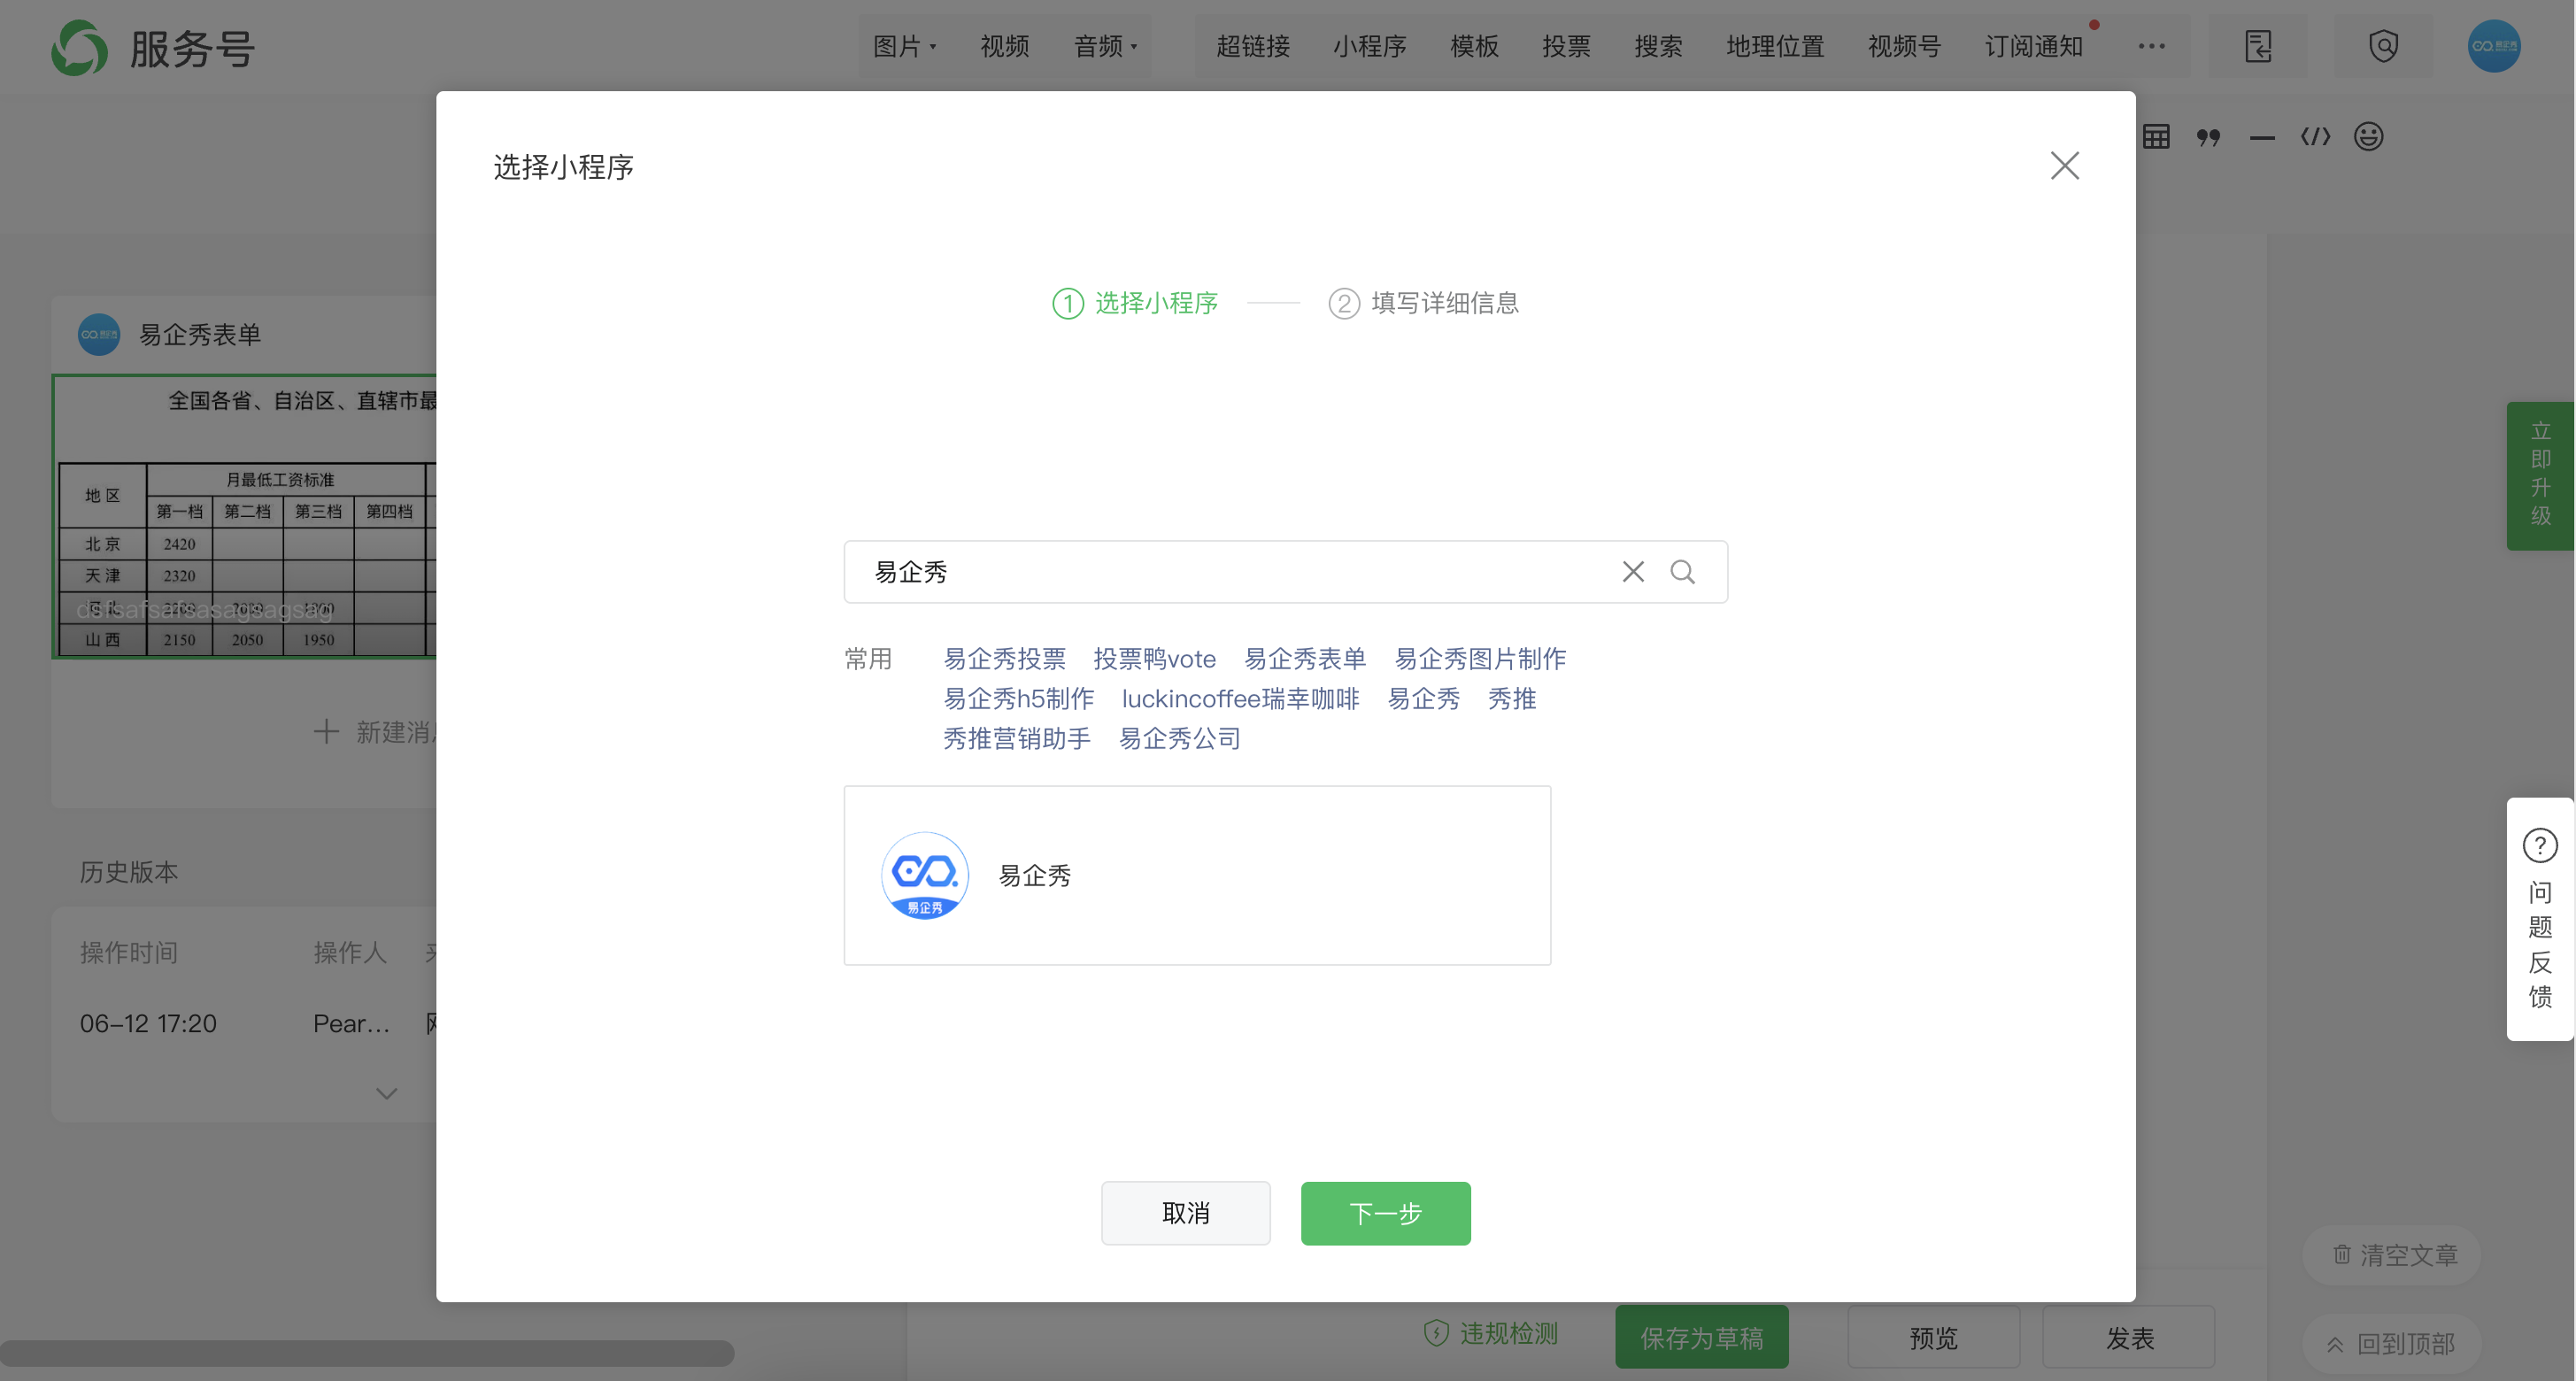Open the 音频 dropdown in toolbar

coord(1106,46)
